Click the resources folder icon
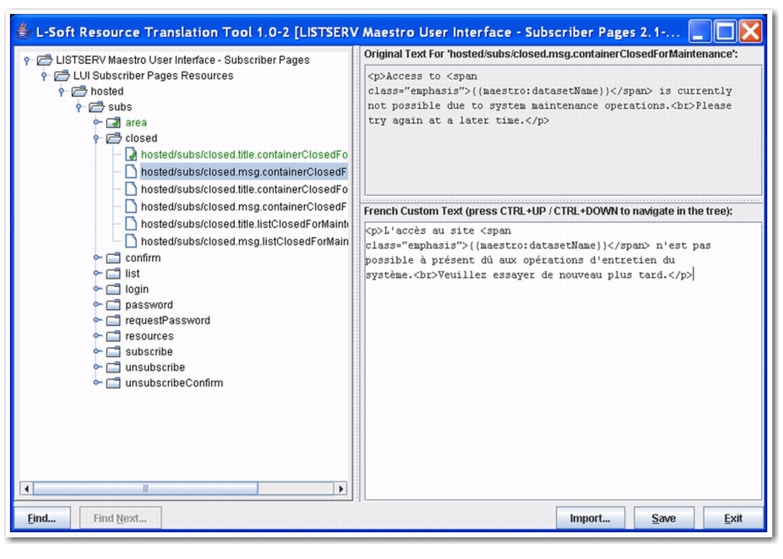This screenshot has width=783, height=559. (114, 336)
